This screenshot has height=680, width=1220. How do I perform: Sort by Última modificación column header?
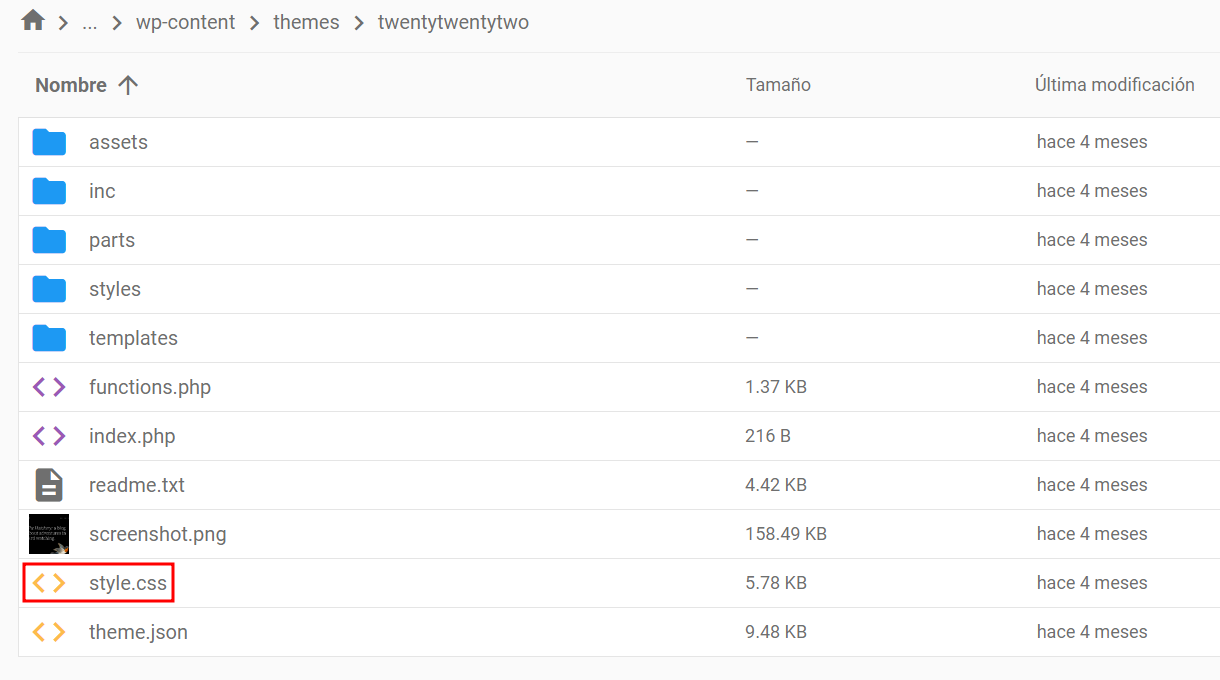pos(1114,85)
